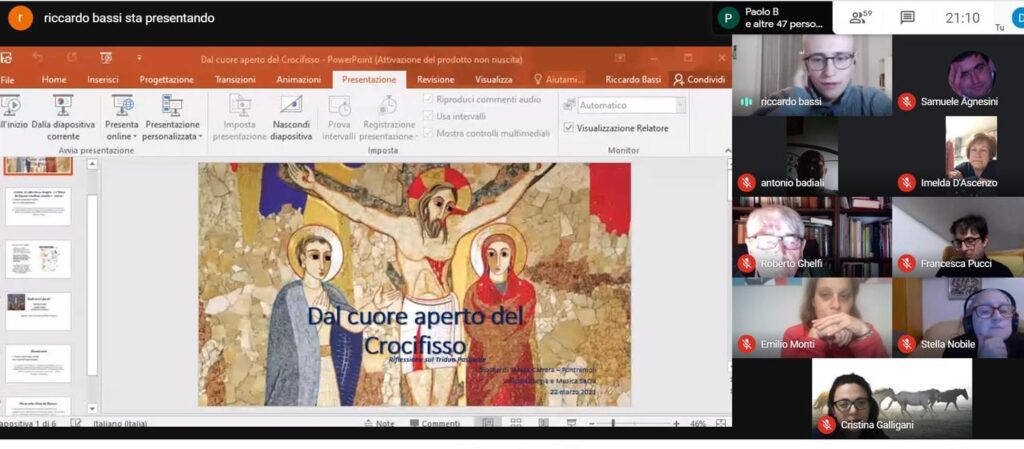This screenshot has width=1024, height=449.
Task: Click the Riccardo Bassi account name
Action: point(633,80)
